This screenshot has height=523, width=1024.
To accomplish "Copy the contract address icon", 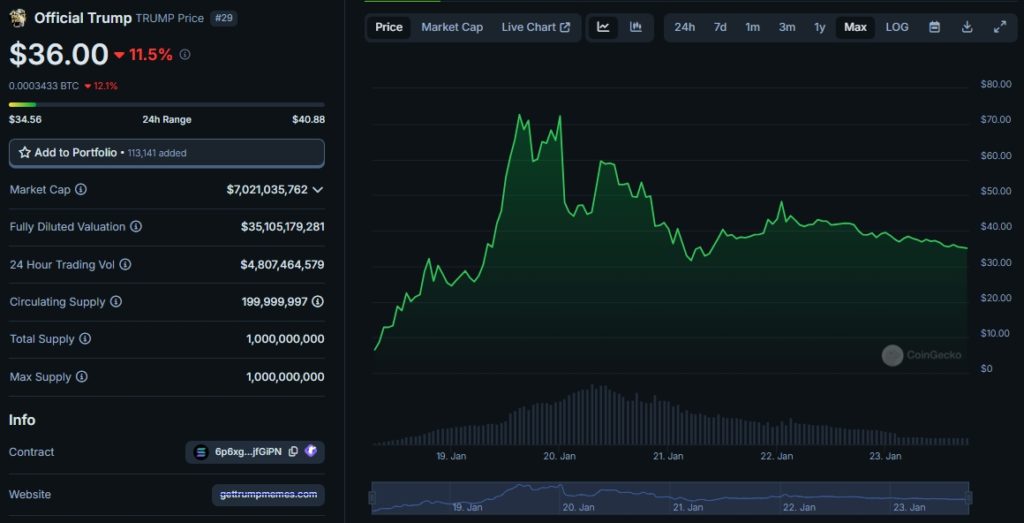I will [x=293, y=451].
